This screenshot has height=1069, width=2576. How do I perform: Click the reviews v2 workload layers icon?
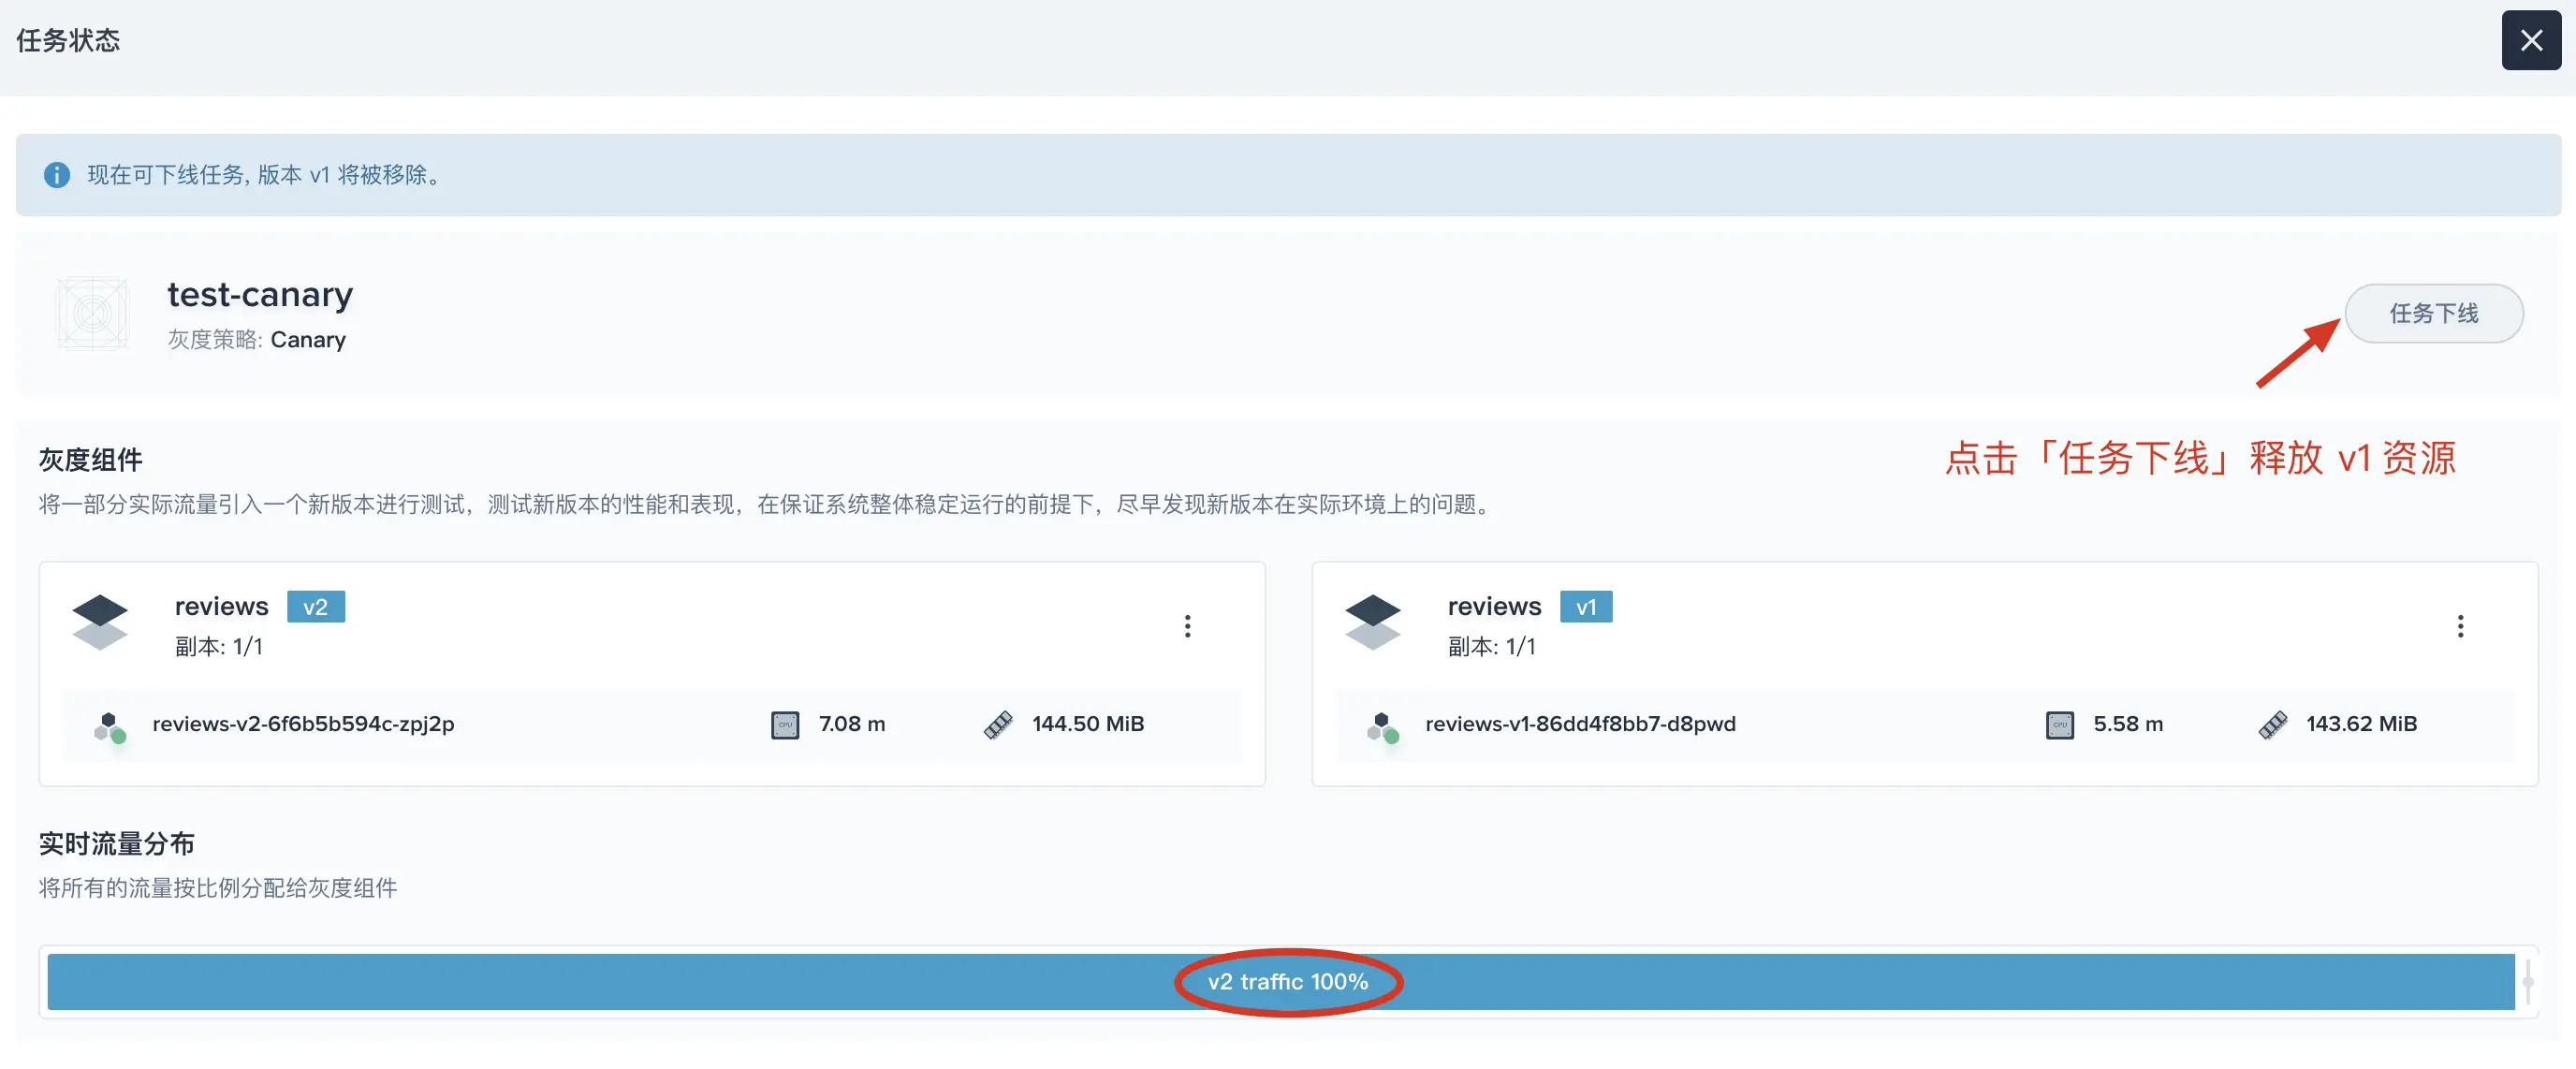point(100,622)
